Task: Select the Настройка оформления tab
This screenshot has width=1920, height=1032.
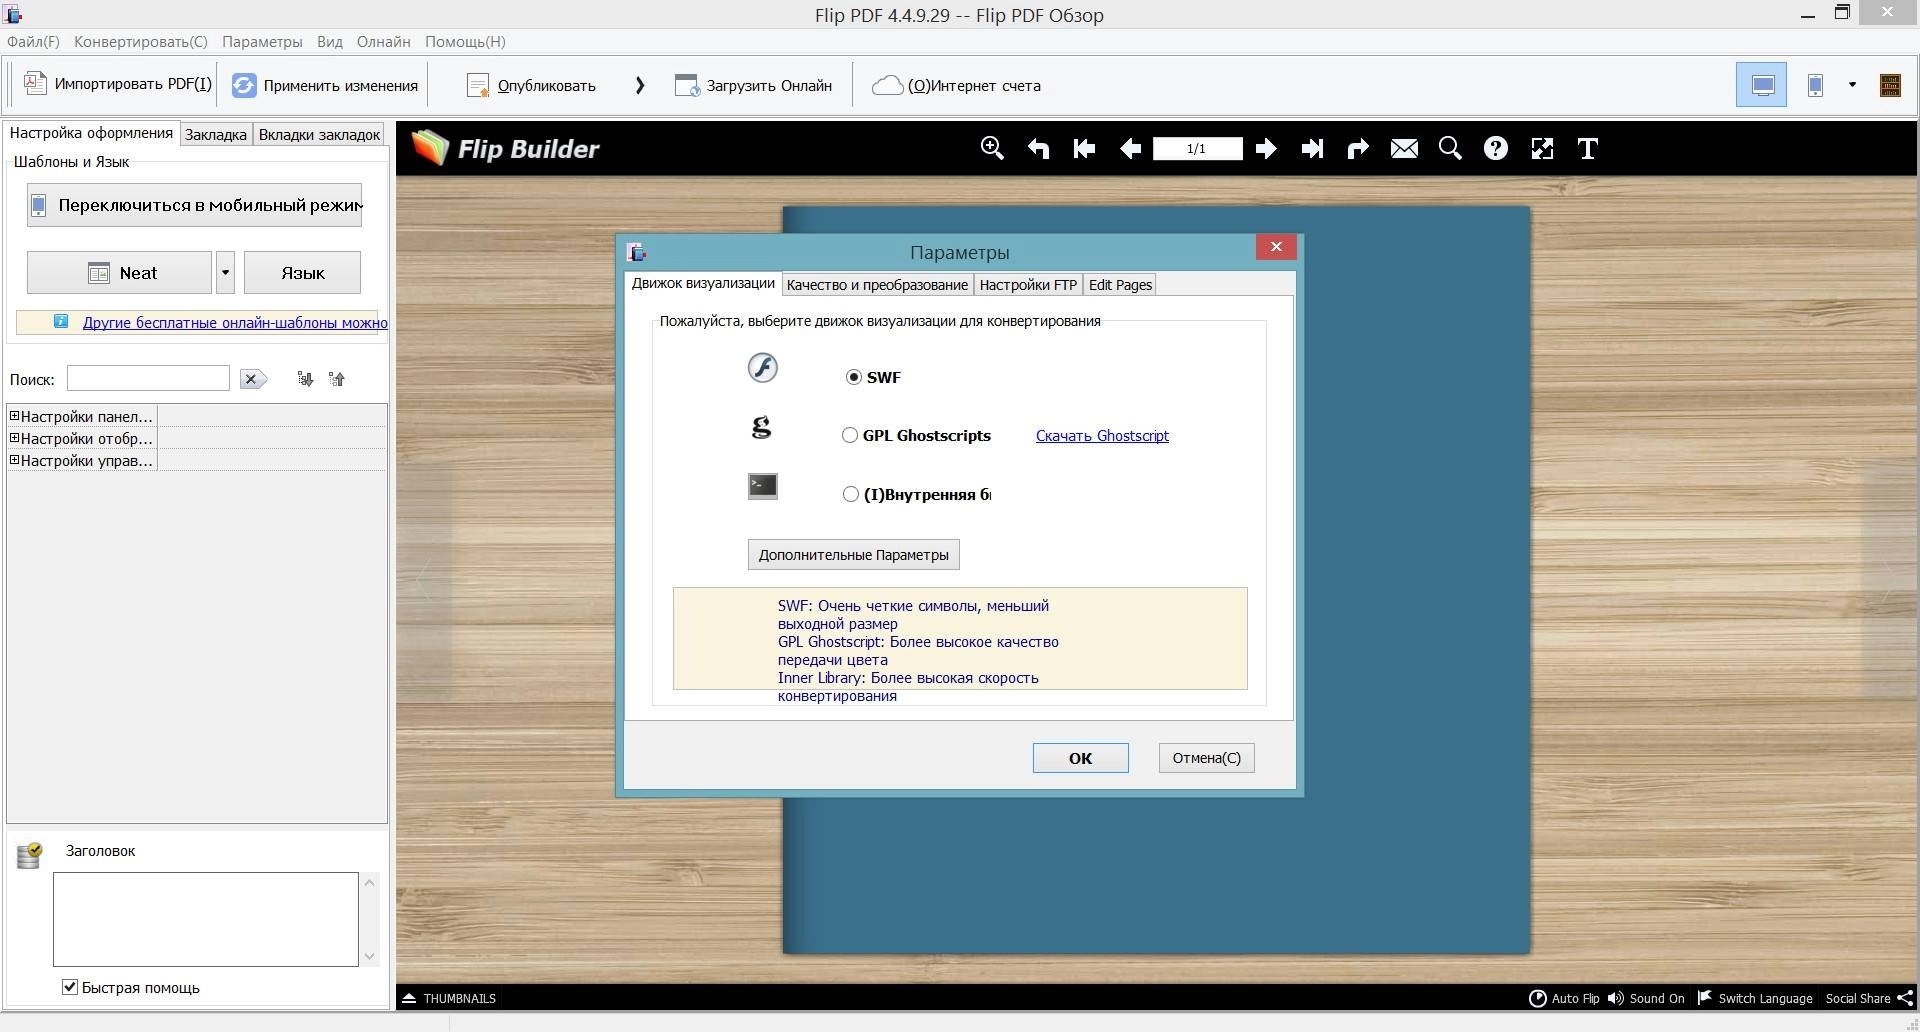Action: [x=91, y=133]
